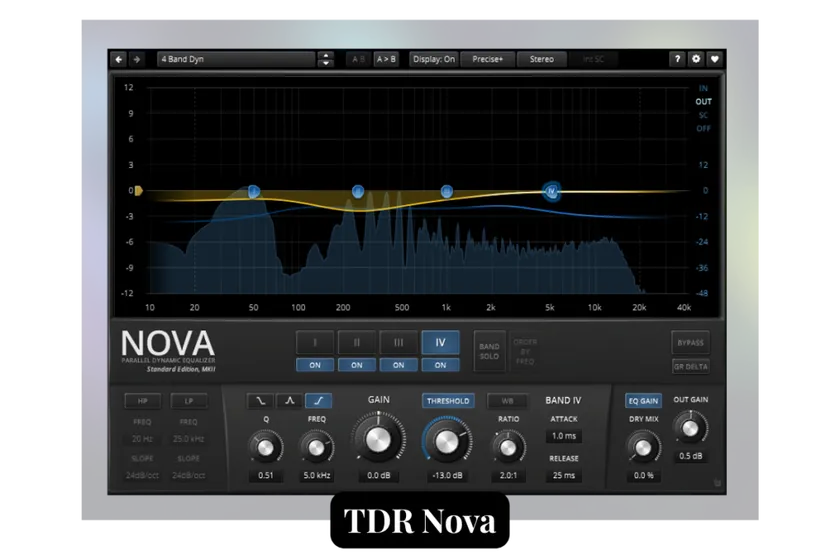
Task: Select the high shelf filter shape
Action: click(318, 401)
